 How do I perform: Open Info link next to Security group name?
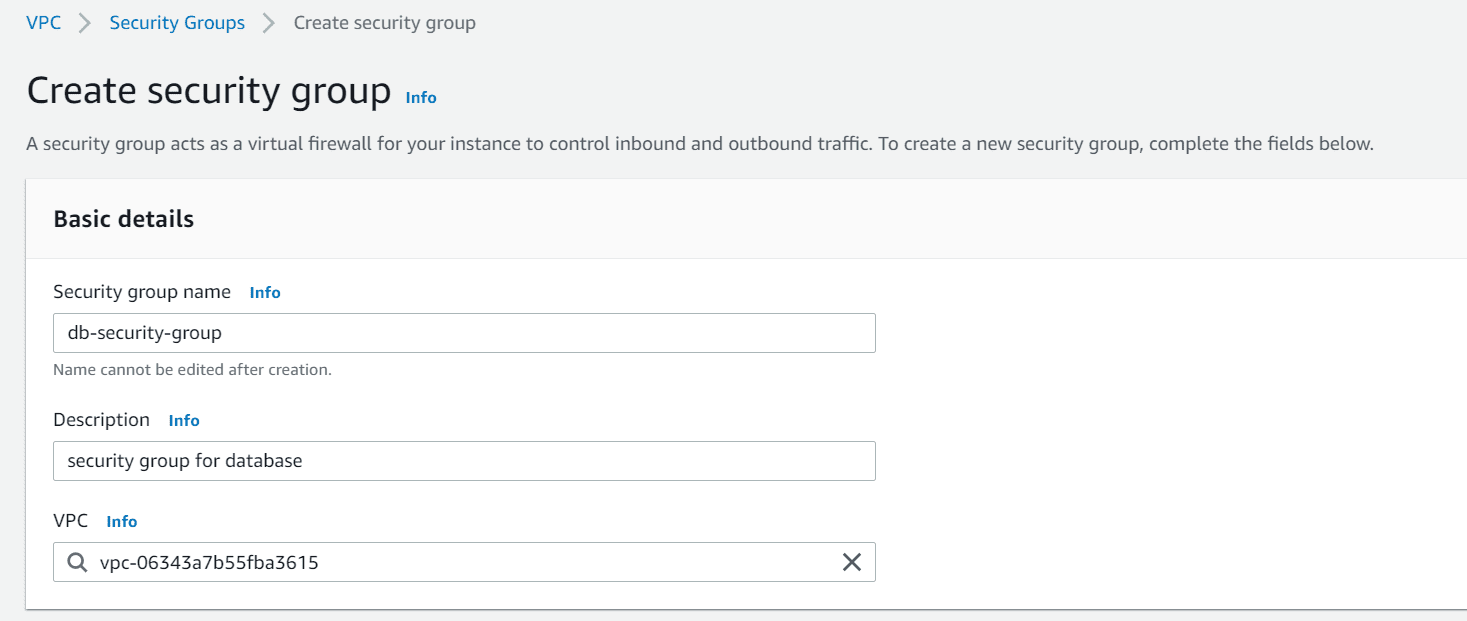point(265,292)
